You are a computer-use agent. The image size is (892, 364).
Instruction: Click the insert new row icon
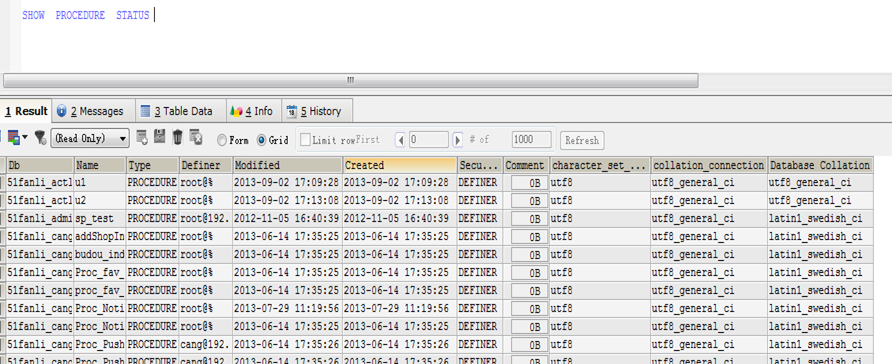click(x=142, y=137)
